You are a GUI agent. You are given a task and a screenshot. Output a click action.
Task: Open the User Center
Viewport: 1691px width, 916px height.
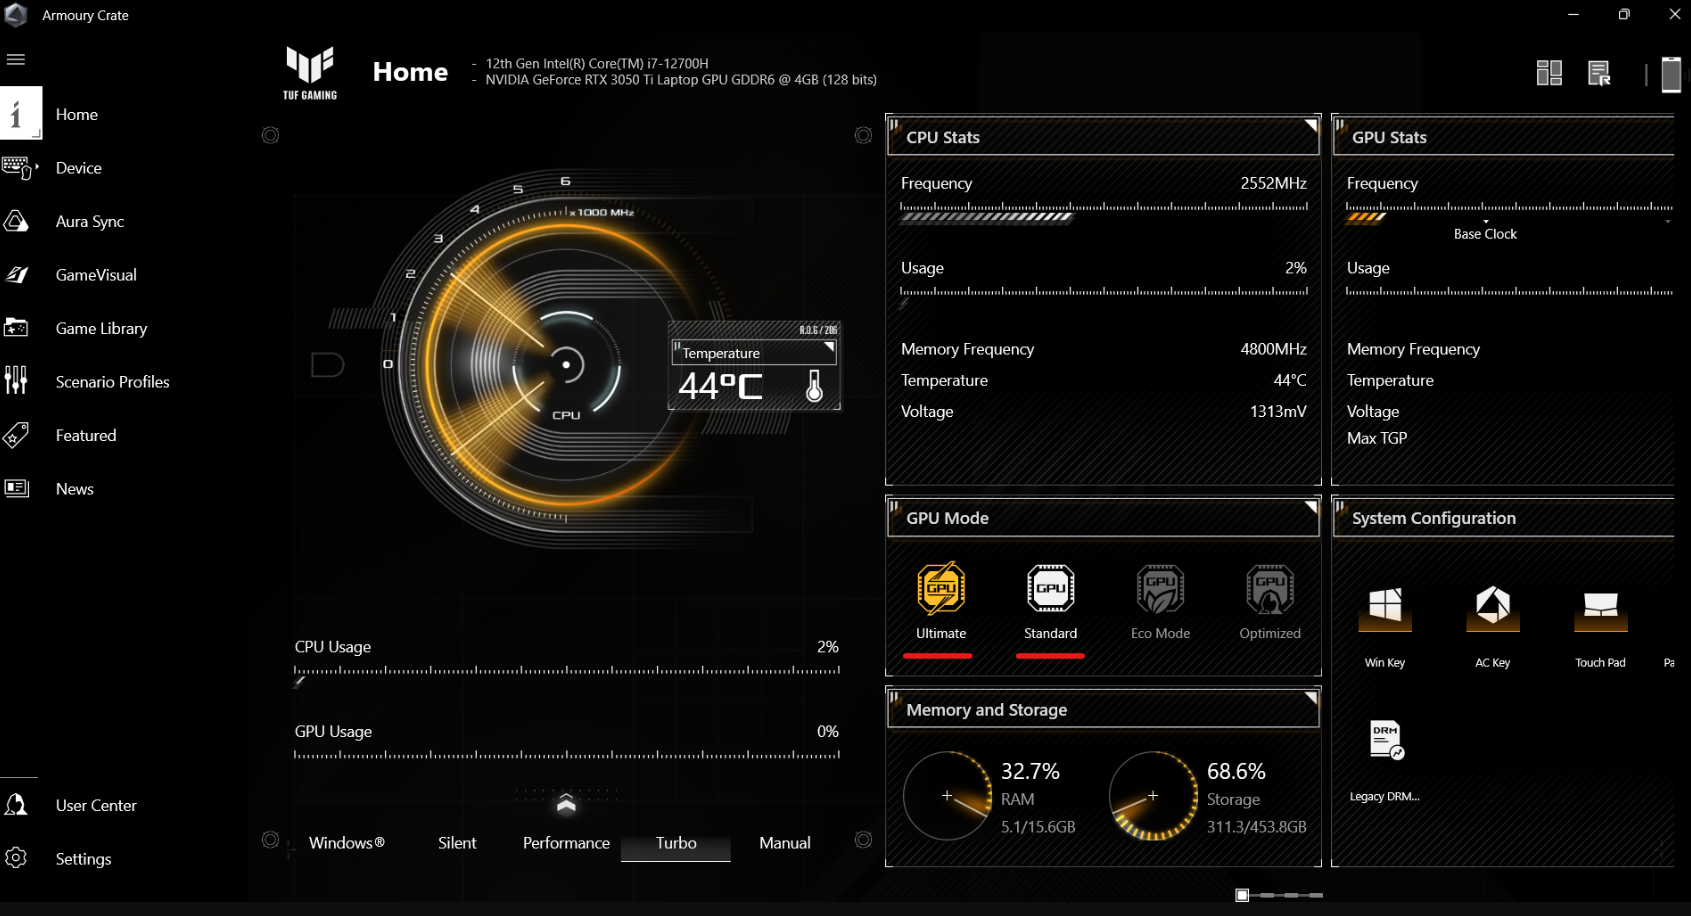pyautogui.click(x=96, y=805)
